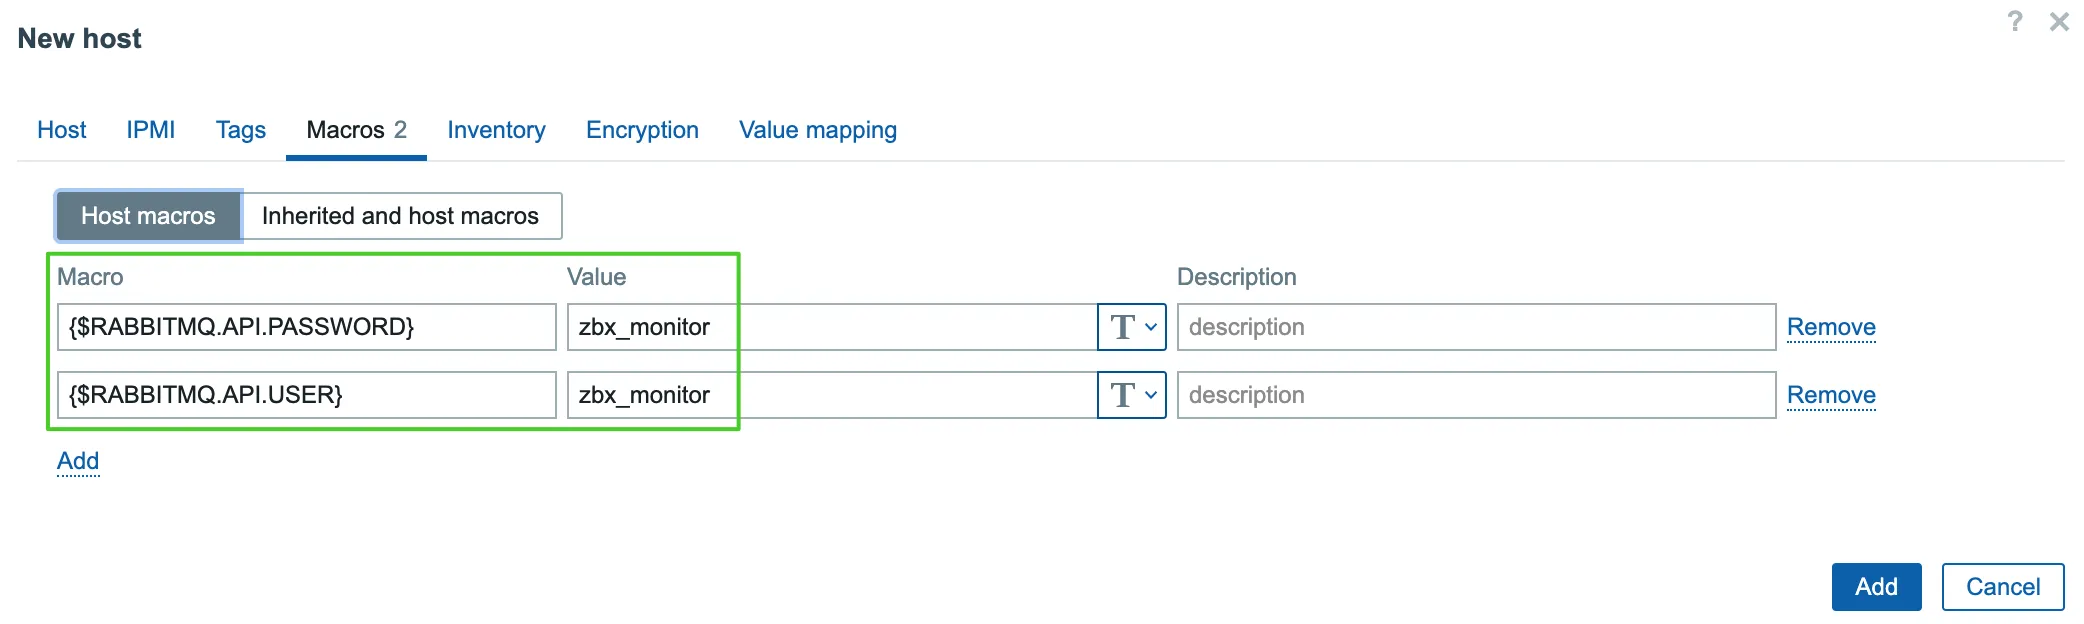2084x624 pixels.
Task: Click the help question mark icon
Action: coord(2015,21)
